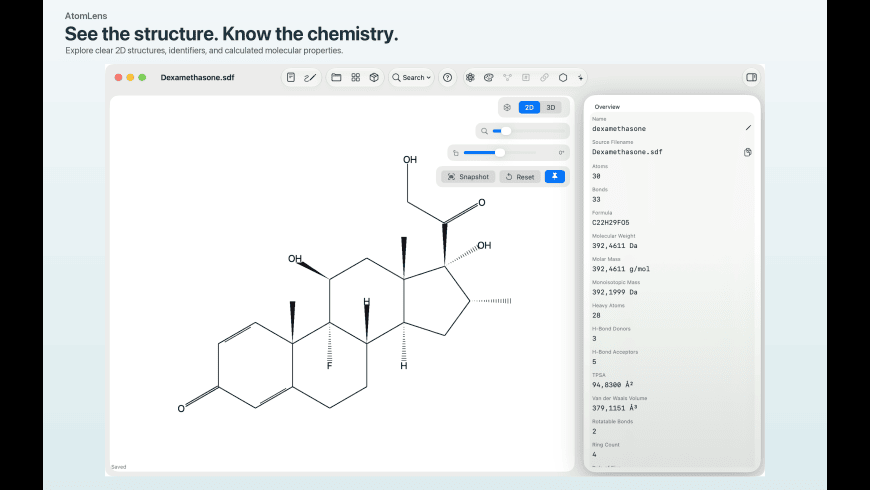Take a Snapshot of the structure
Viewport: 870px width, 490px height.
468,176
